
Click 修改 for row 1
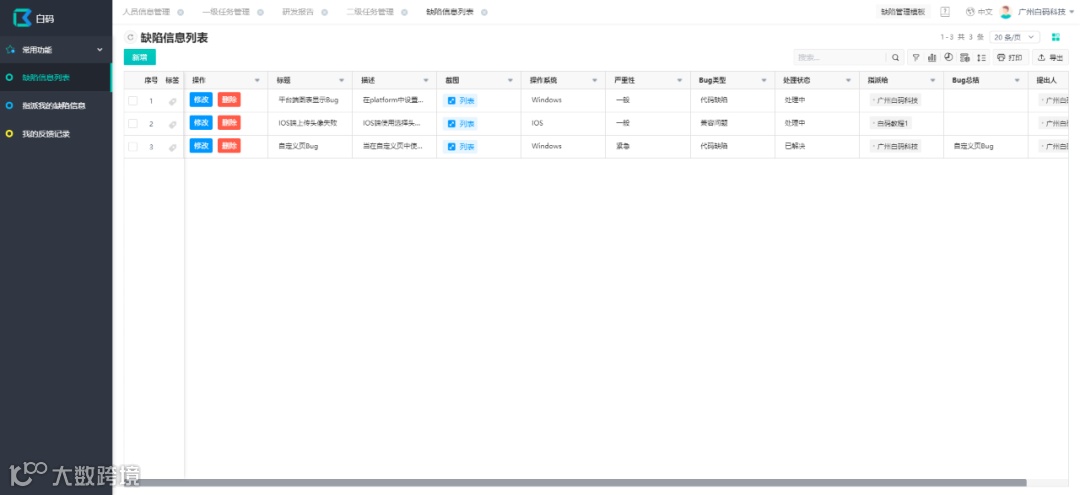201,100
